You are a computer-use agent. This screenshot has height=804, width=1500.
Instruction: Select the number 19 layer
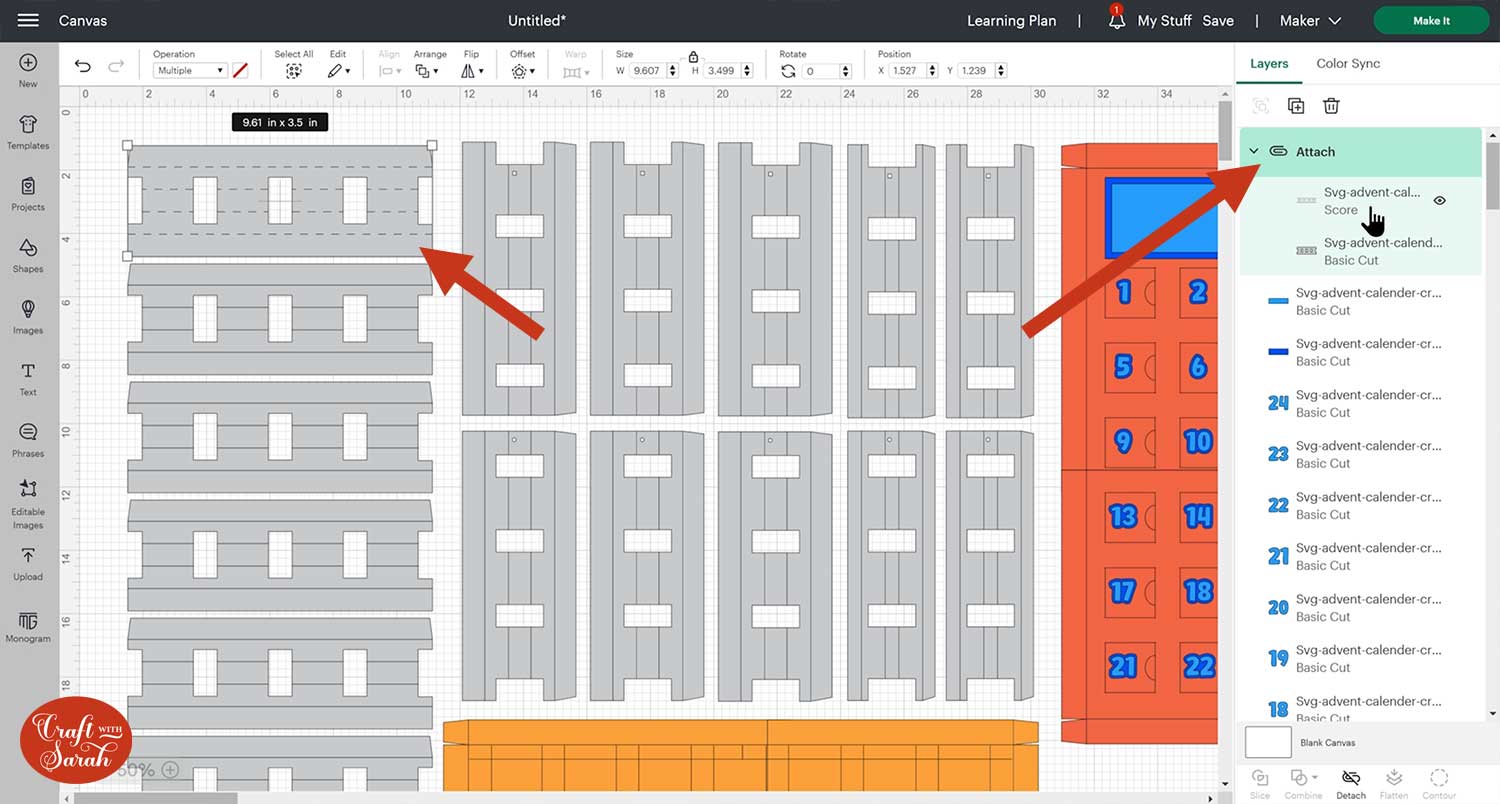tap(1362, 658)
